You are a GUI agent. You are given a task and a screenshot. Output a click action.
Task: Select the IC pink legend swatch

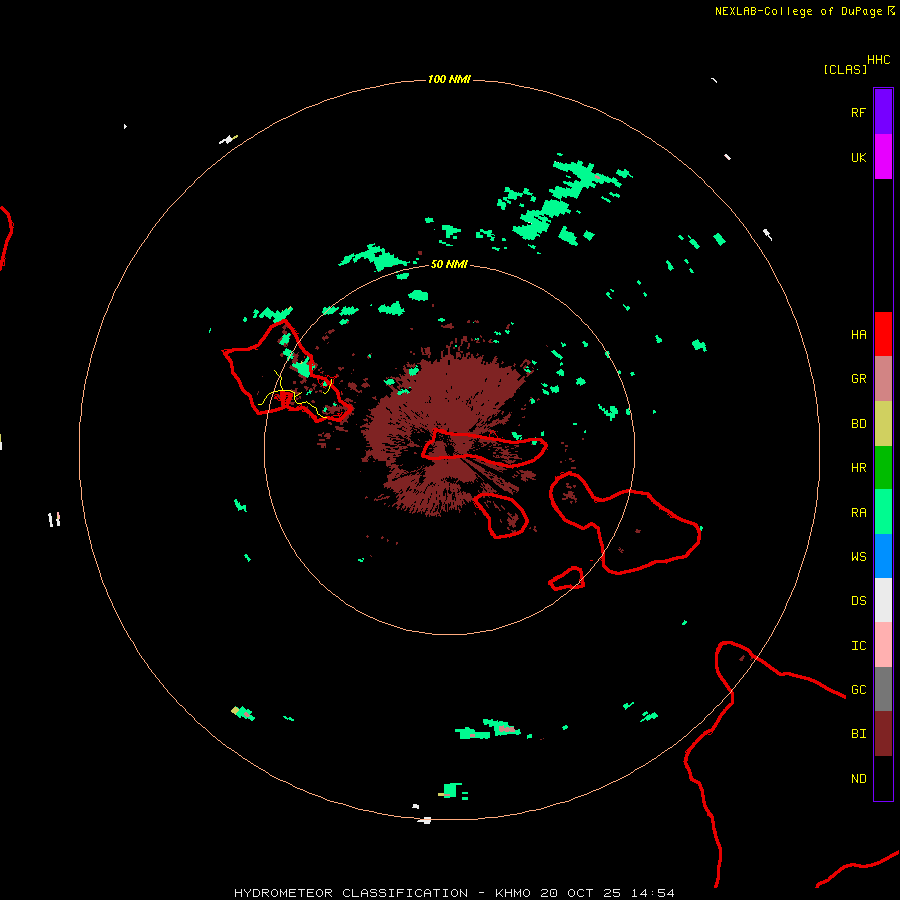pyautogui.click(x=883, y=645)
